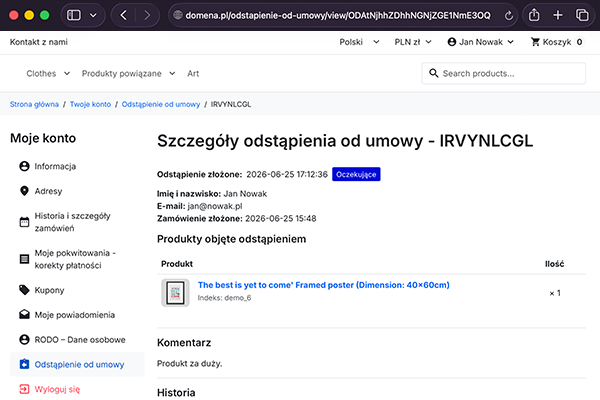Image resolution: width=600 pixels, height=400 pixels.
Task: Open the browser share icon
Action: [x=534, y=15]
